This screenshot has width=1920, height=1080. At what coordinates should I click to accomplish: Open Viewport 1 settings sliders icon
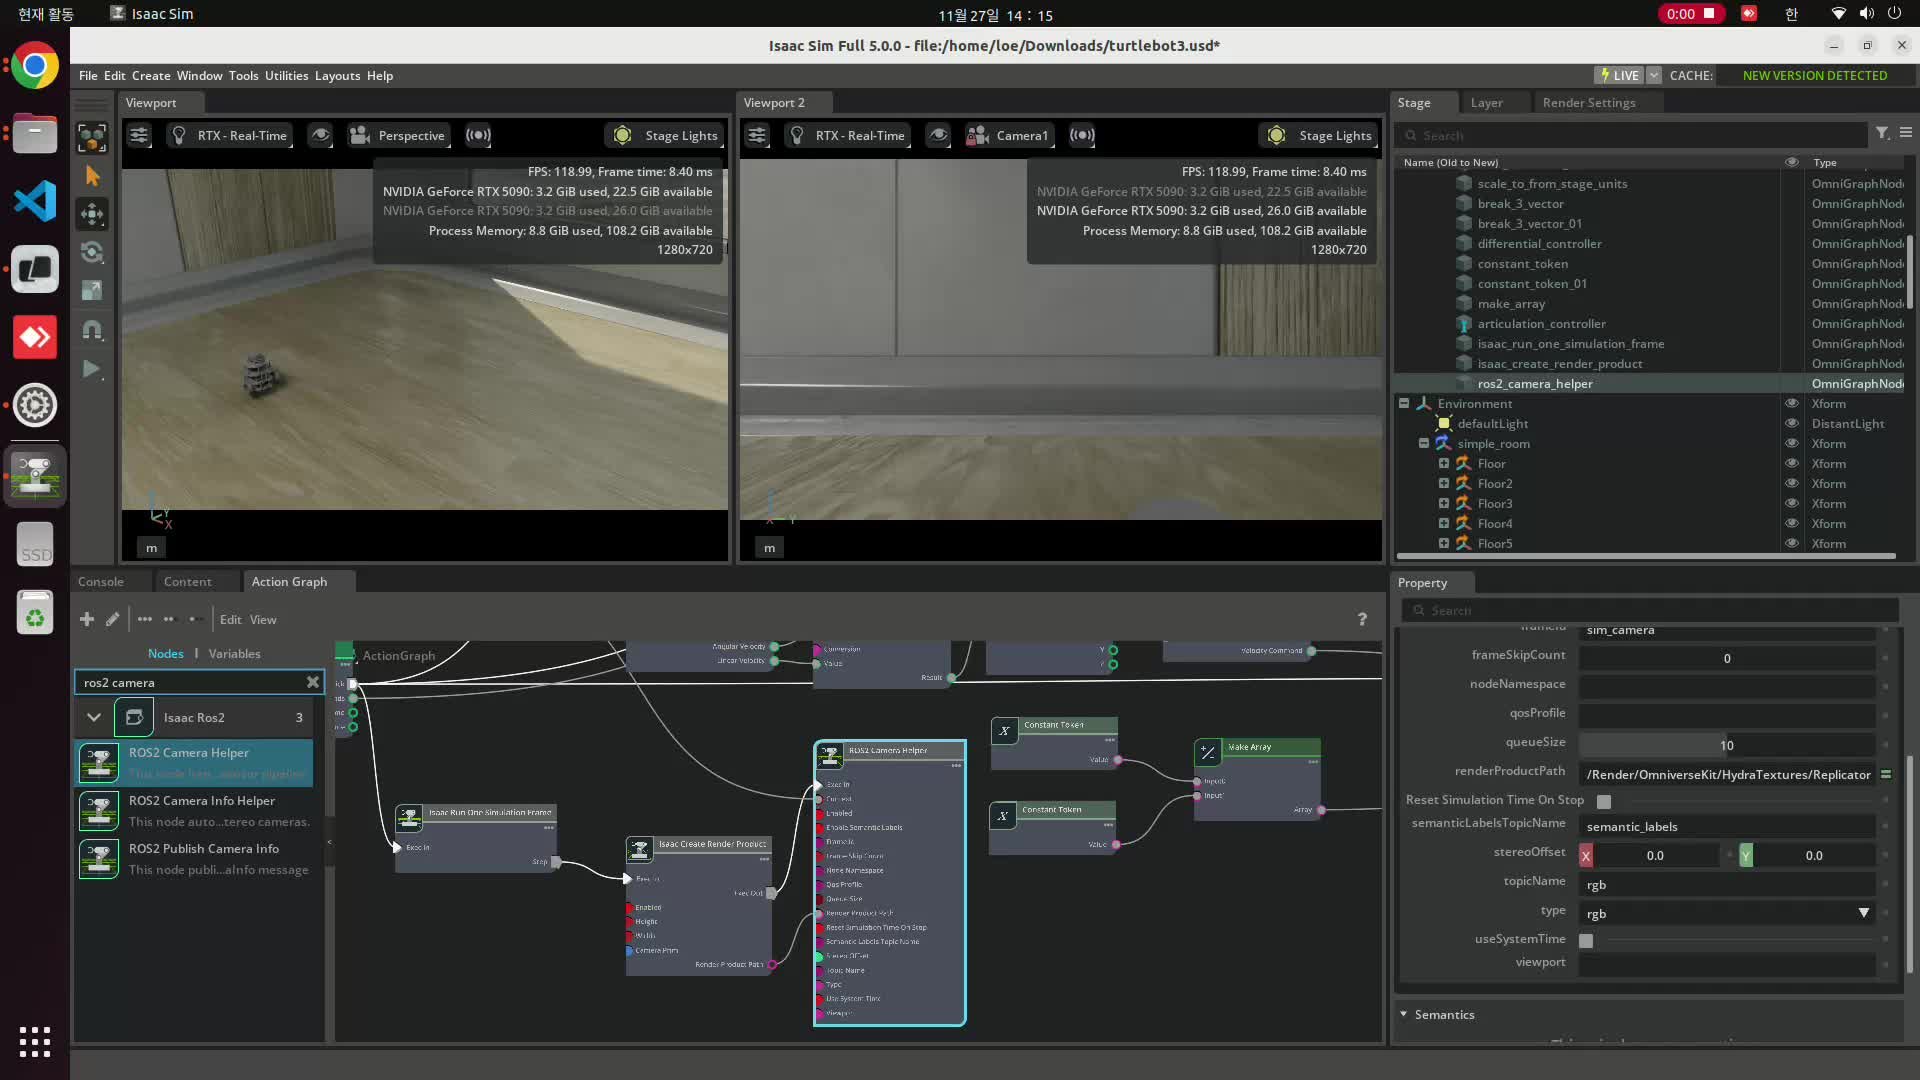(139, 135)
